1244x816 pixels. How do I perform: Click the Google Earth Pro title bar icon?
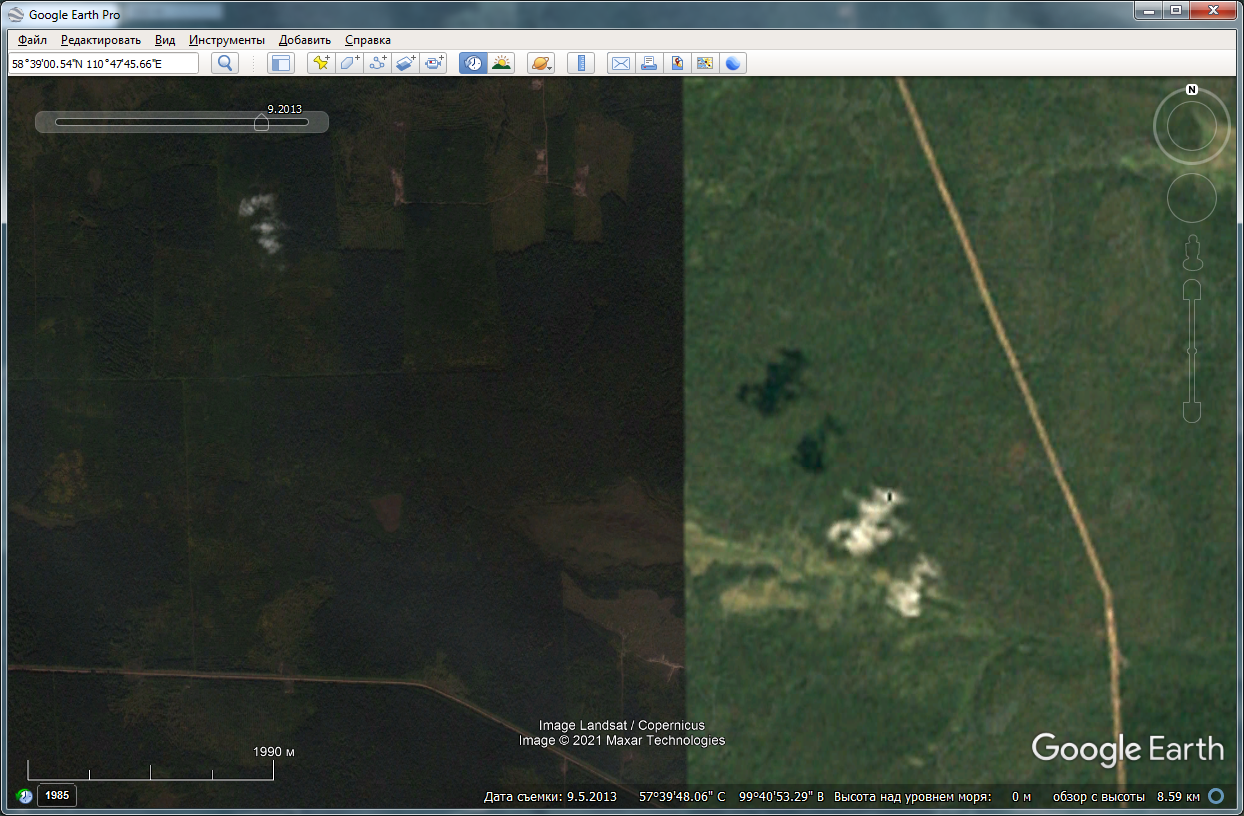coord(15,15)
